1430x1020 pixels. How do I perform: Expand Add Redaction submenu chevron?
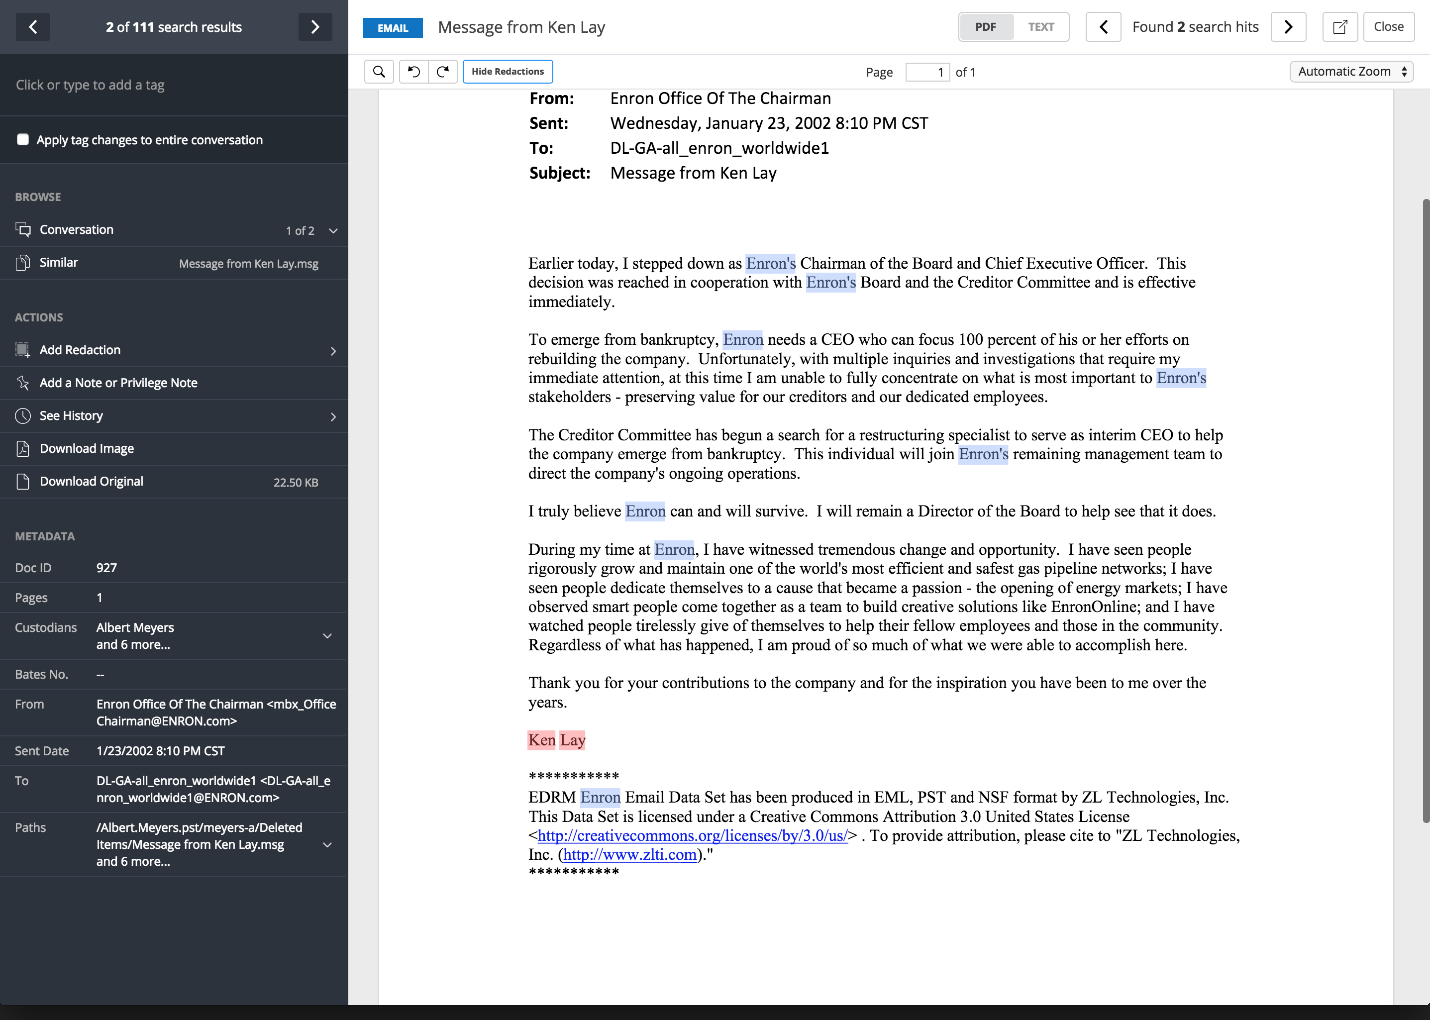(333, 351)
